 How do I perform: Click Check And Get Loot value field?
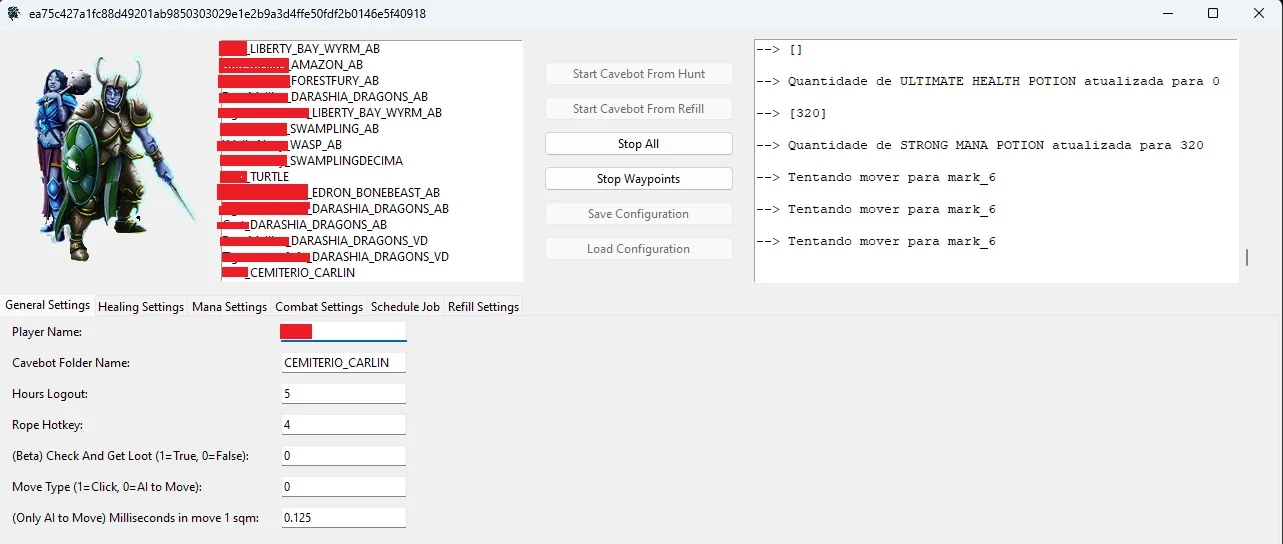pyautogui.click(x=344, y=456)
